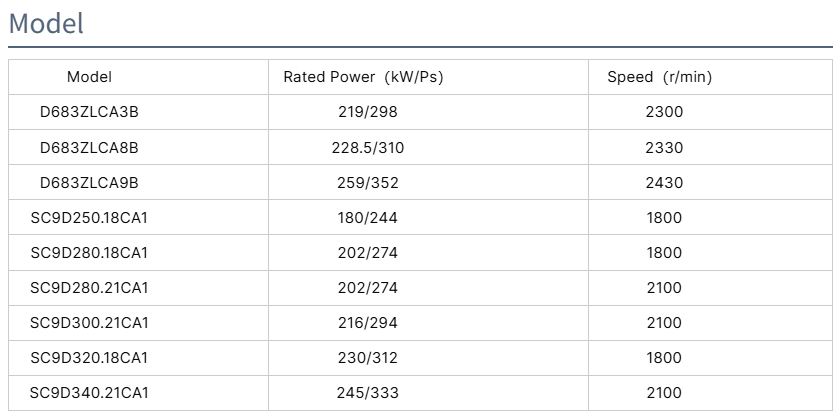Click the 2300 speed value
The image size is (840, 415).
click(664, 112)
